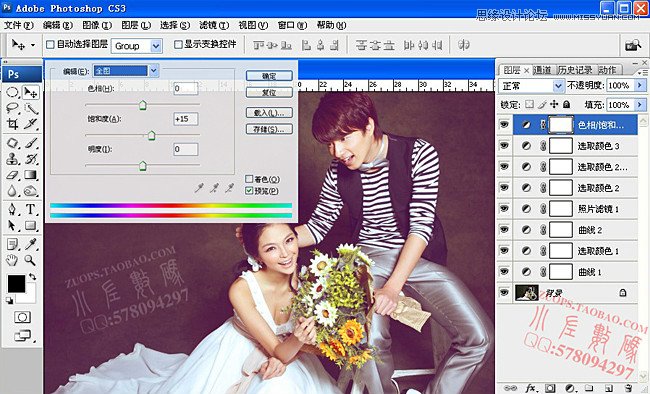Image resolution: width=650 pixels, height=394 pixels.
Task: Confirm with the 确定 button
Action: (269, 76)
